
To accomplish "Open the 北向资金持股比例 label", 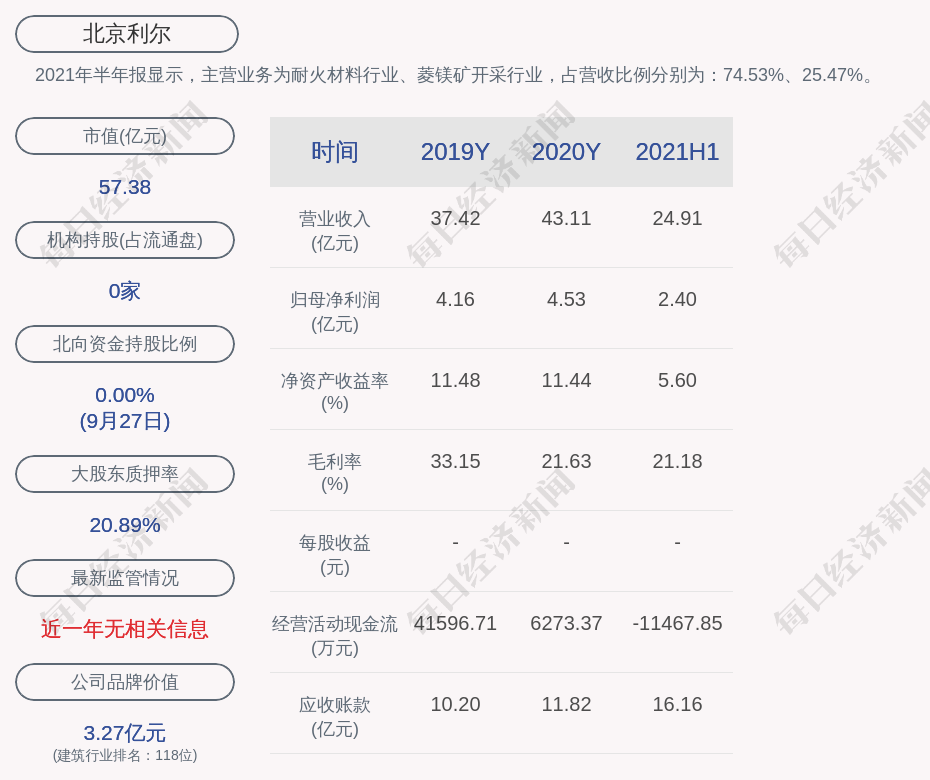I will point(125,344).
